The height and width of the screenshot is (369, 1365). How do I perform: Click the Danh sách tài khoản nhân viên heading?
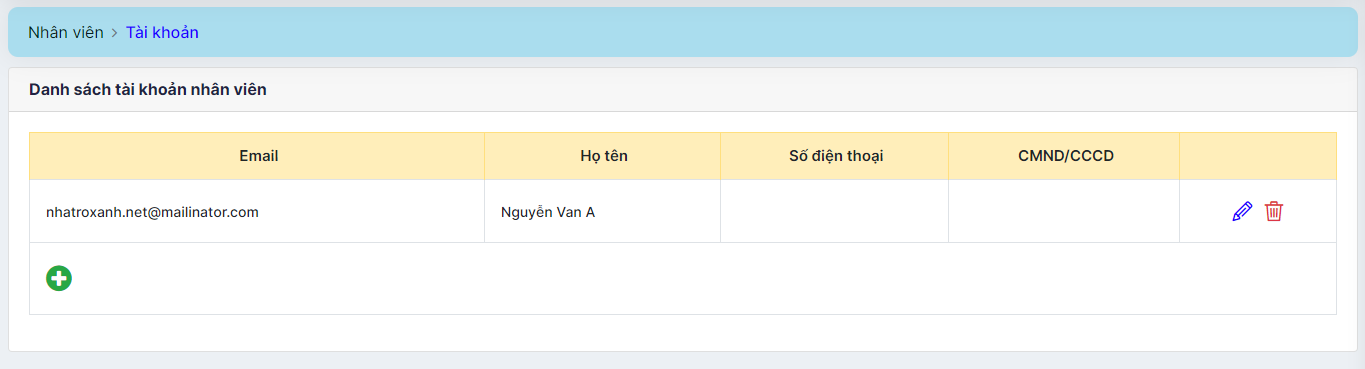[148, 90]
